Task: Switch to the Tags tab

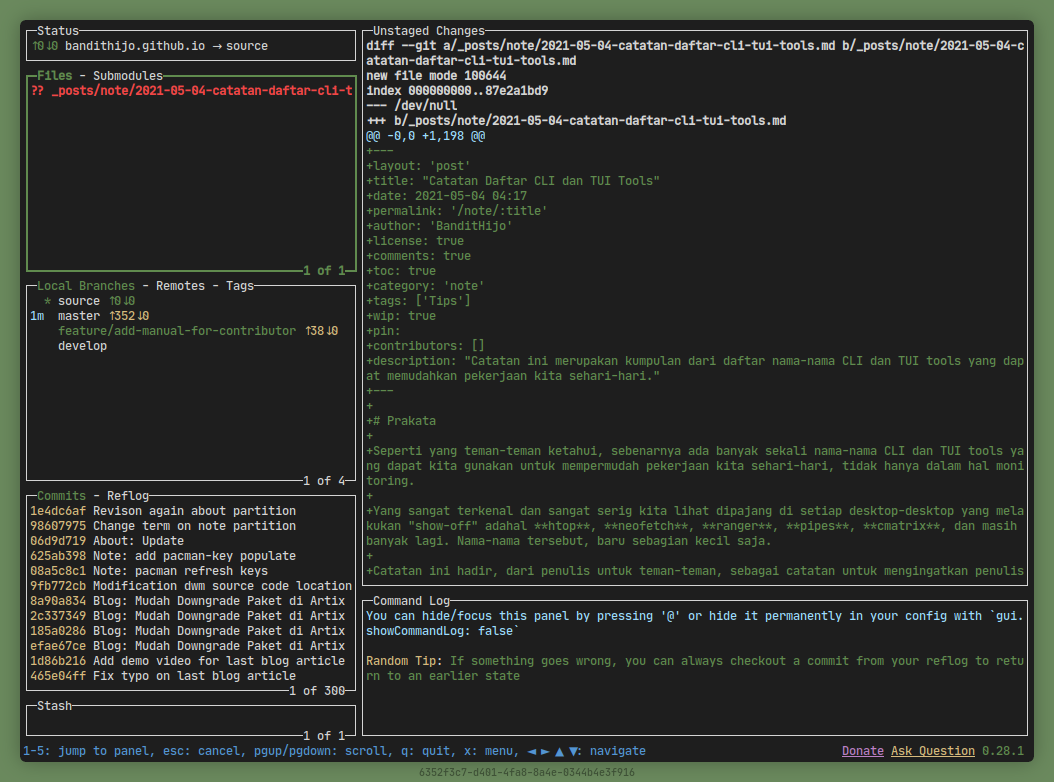Action: [240, 286]
